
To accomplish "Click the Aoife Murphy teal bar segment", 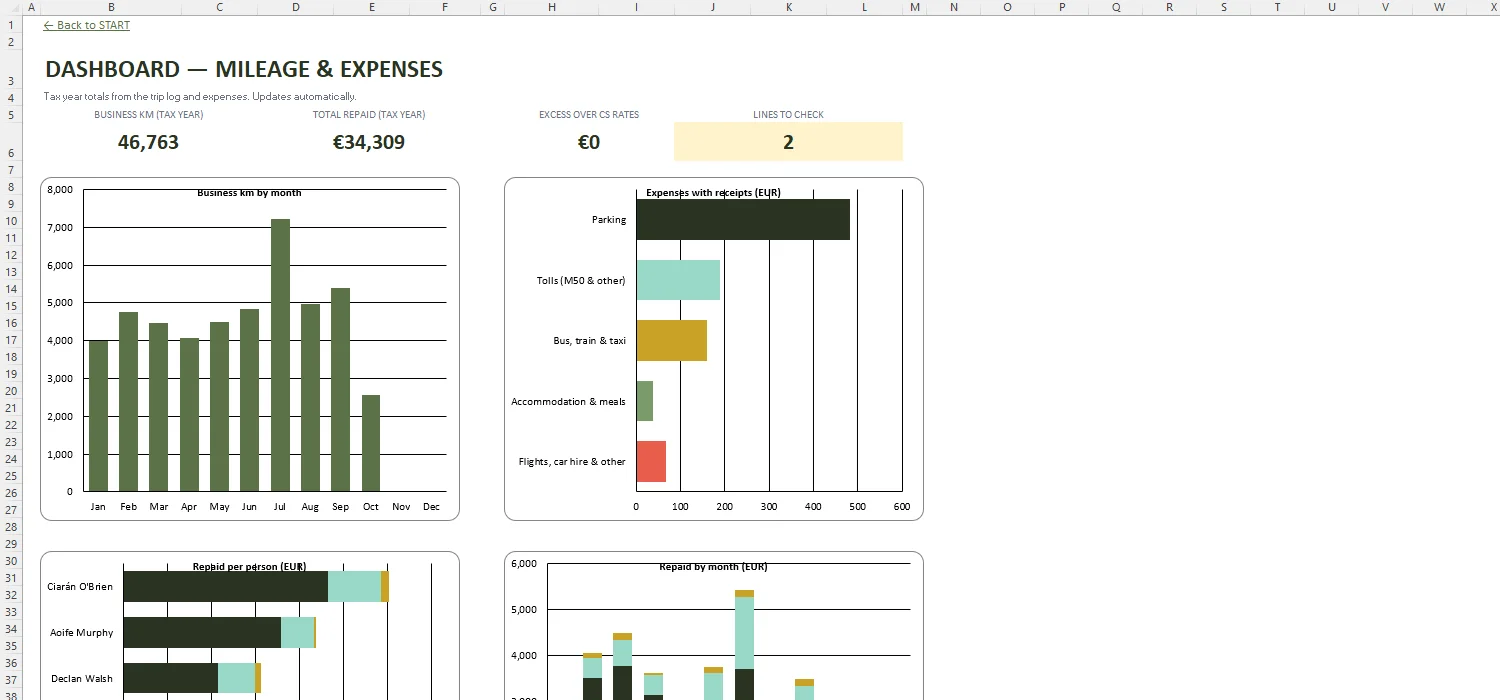I will click(297, 632).
